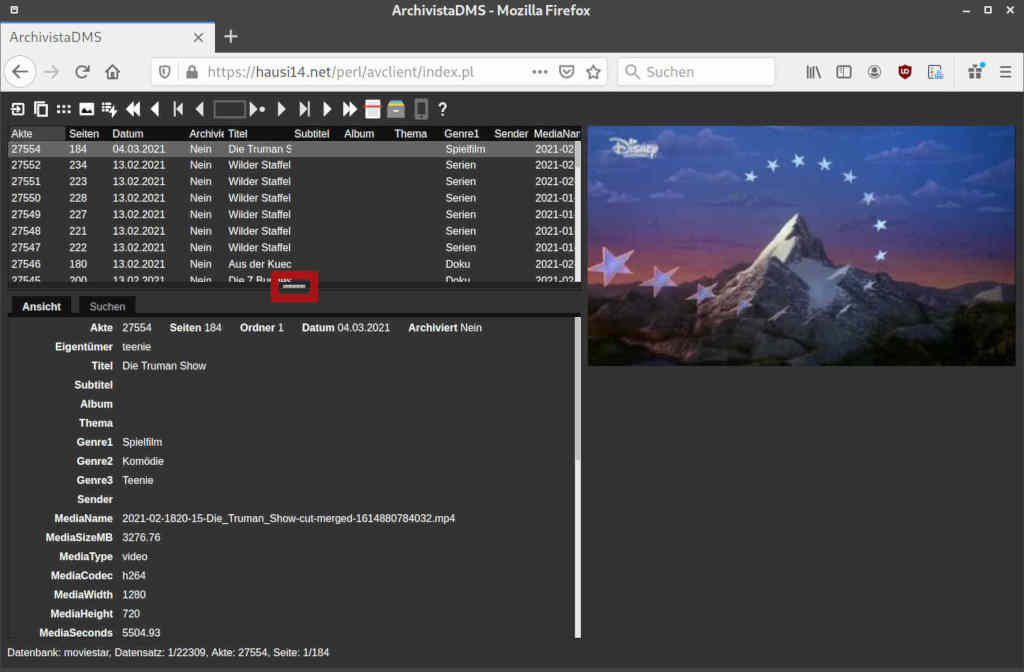Click the copy documents icon
The width and height of the screenshot is (1024, 672).
point(40,109)
